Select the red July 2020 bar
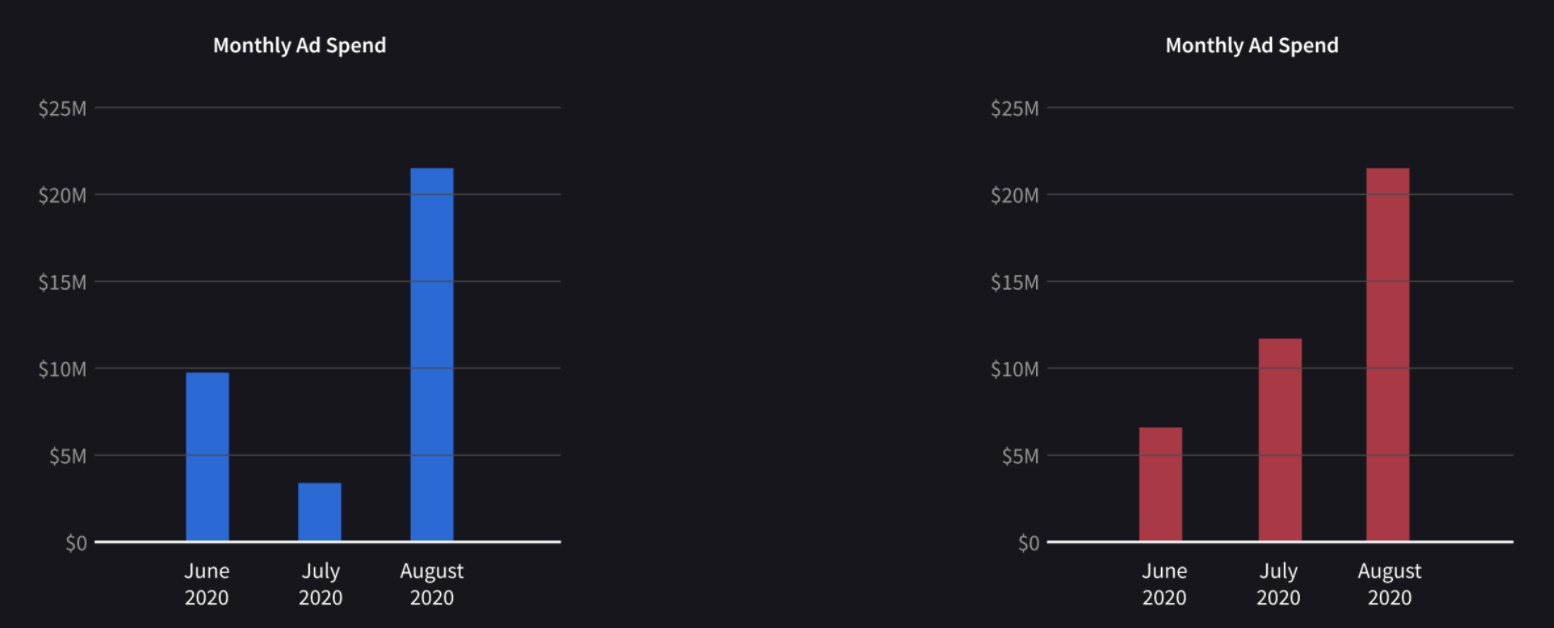 (x=1280, y=440)
